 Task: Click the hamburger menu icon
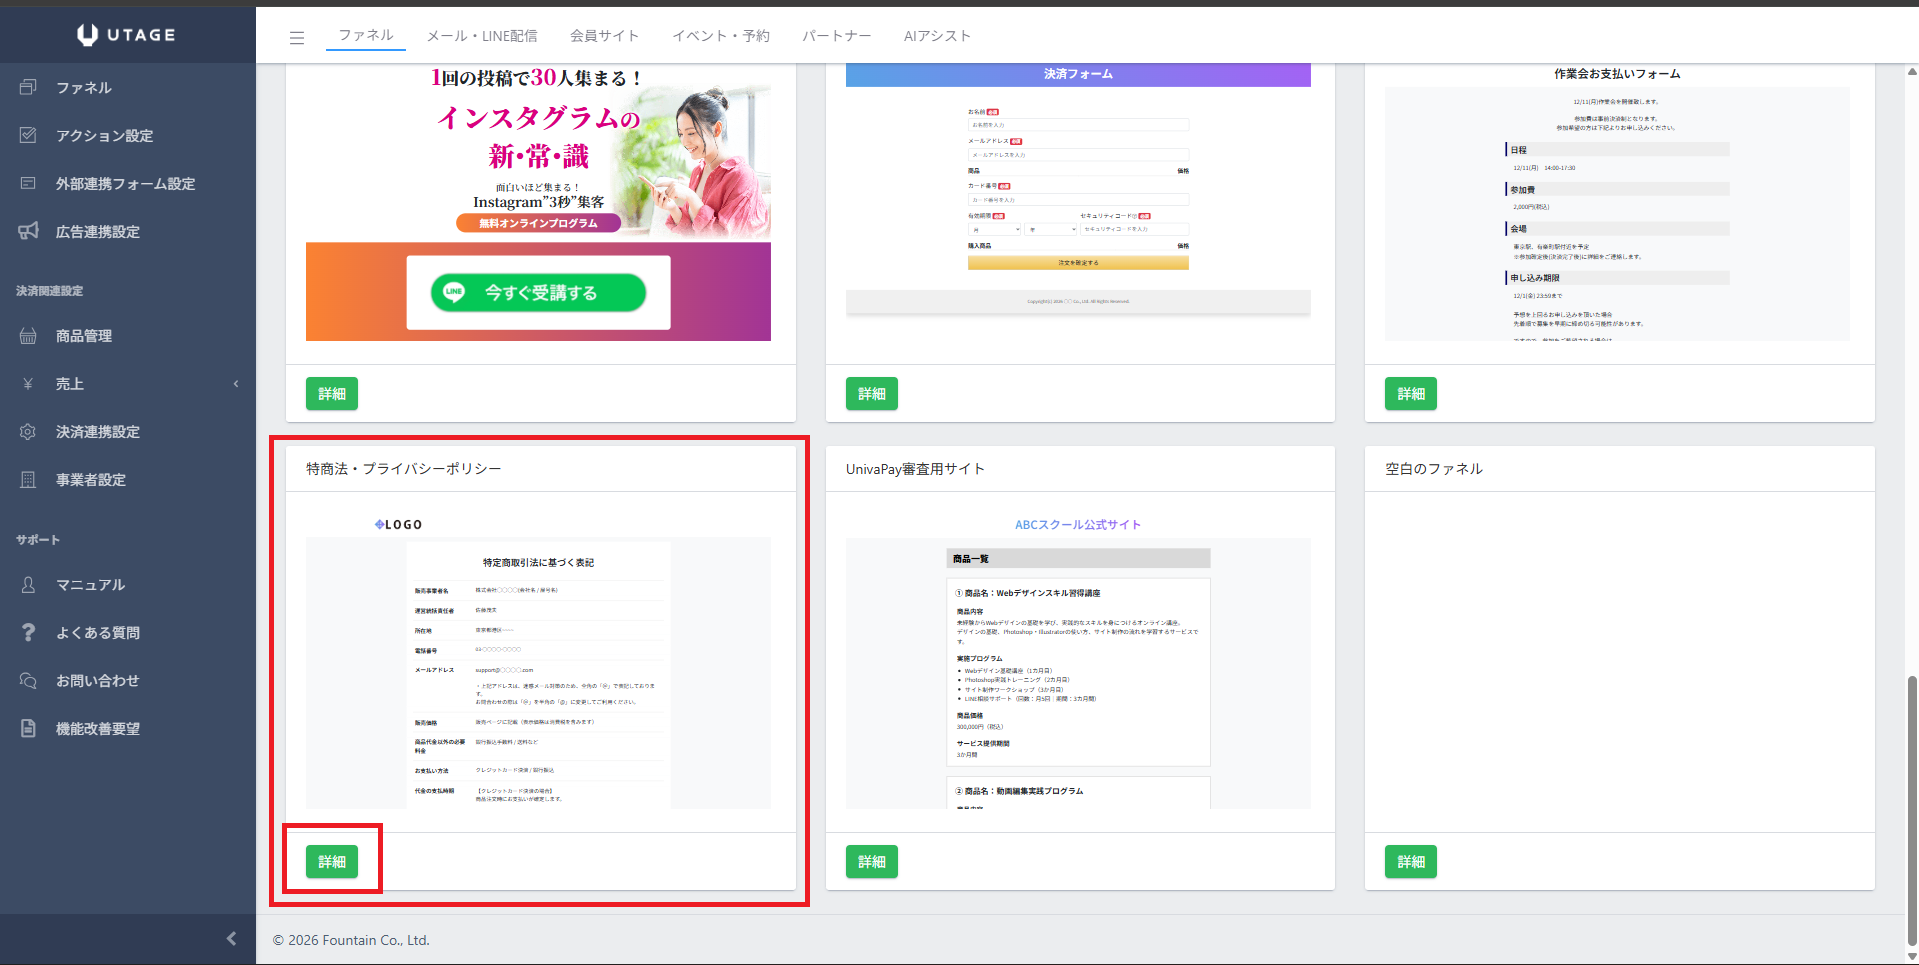(296, 38)
